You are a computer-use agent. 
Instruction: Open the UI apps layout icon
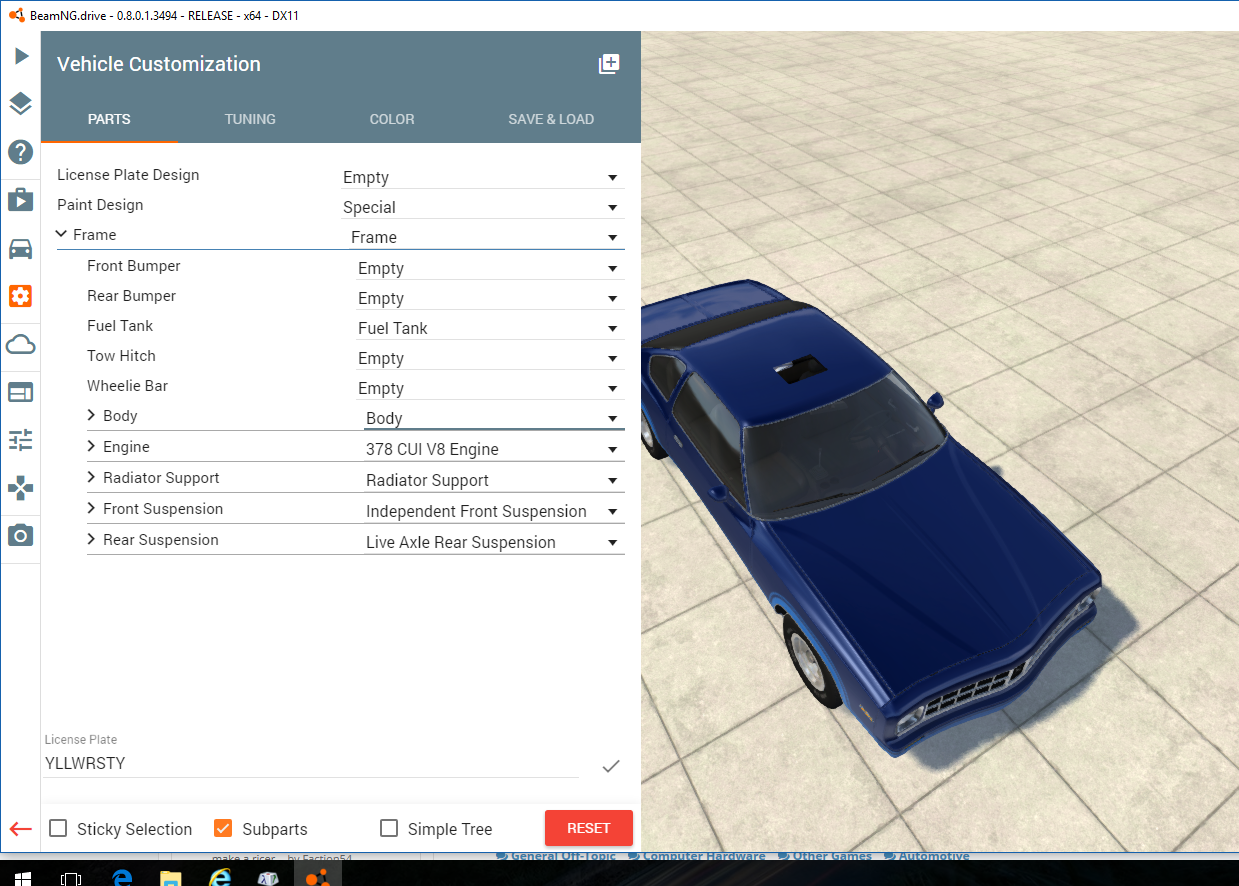[x=21, y=392]
